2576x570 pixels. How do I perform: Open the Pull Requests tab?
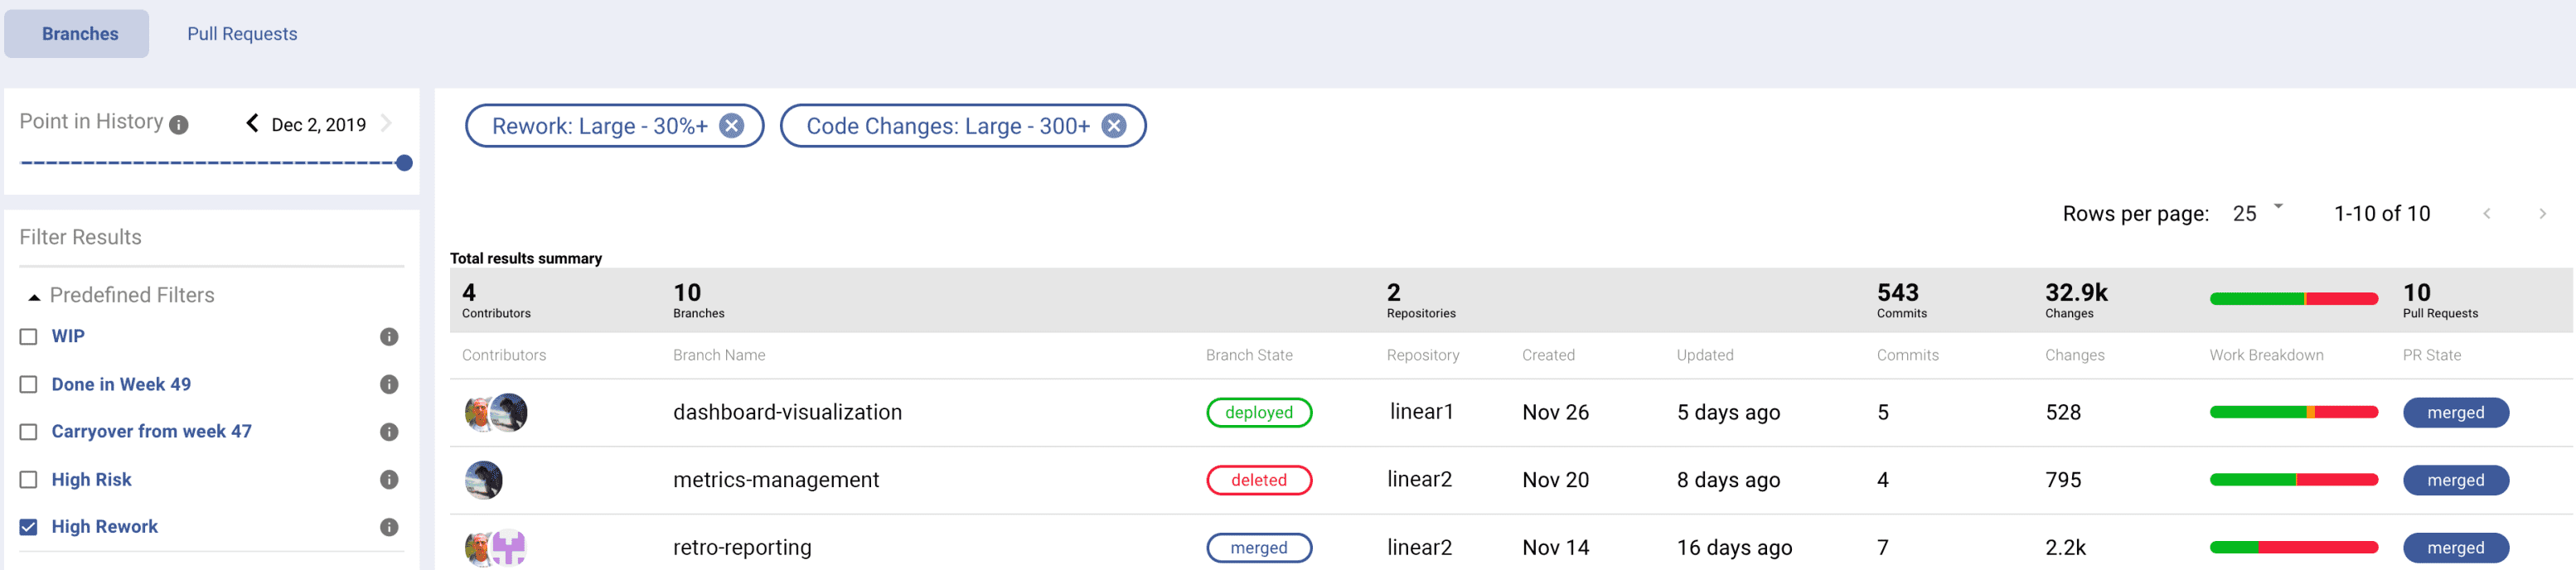[242, 34]
